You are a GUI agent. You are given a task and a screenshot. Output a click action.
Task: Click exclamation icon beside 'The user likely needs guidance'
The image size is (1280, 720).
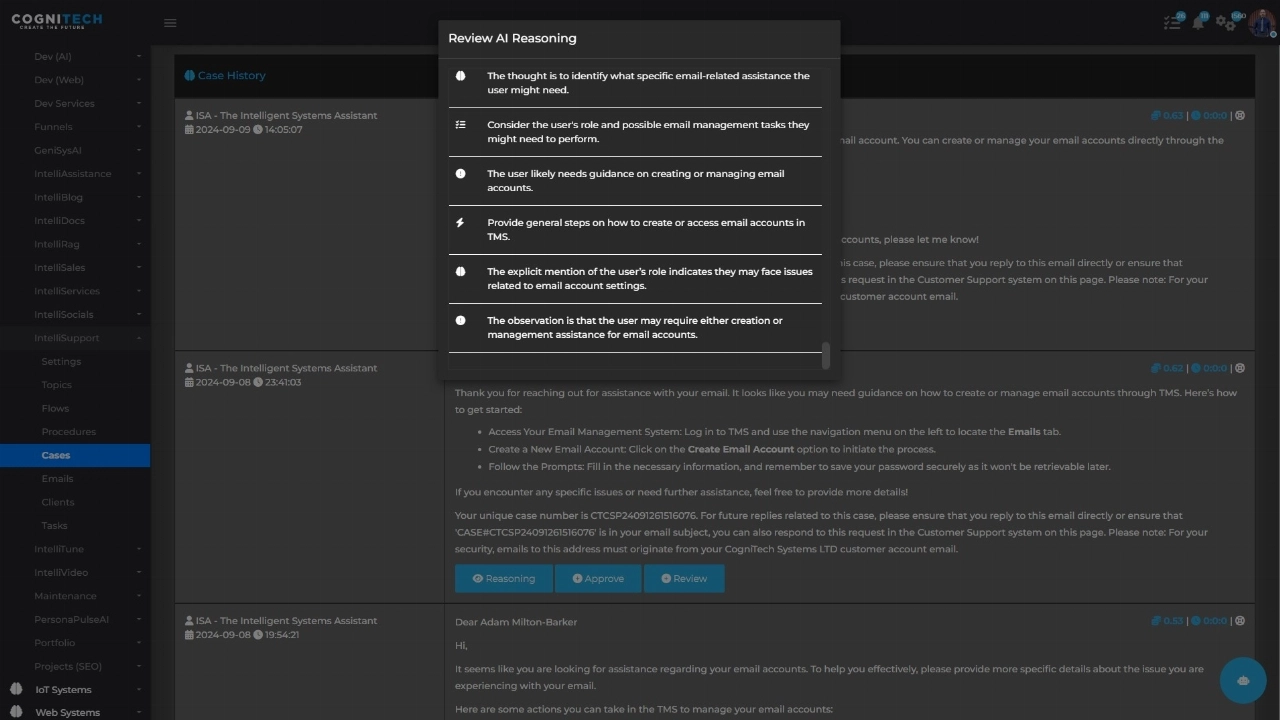460,174
